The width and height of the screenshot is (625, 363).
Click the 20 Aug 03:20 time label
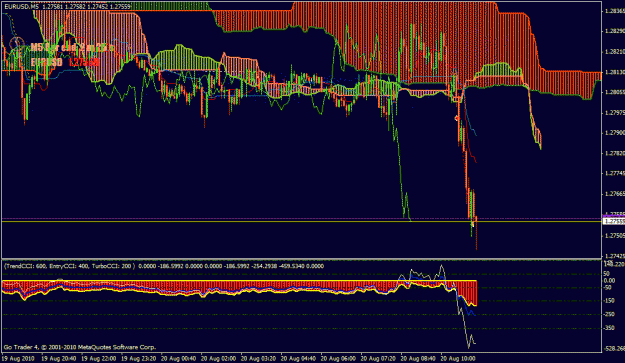click(258, 358)
